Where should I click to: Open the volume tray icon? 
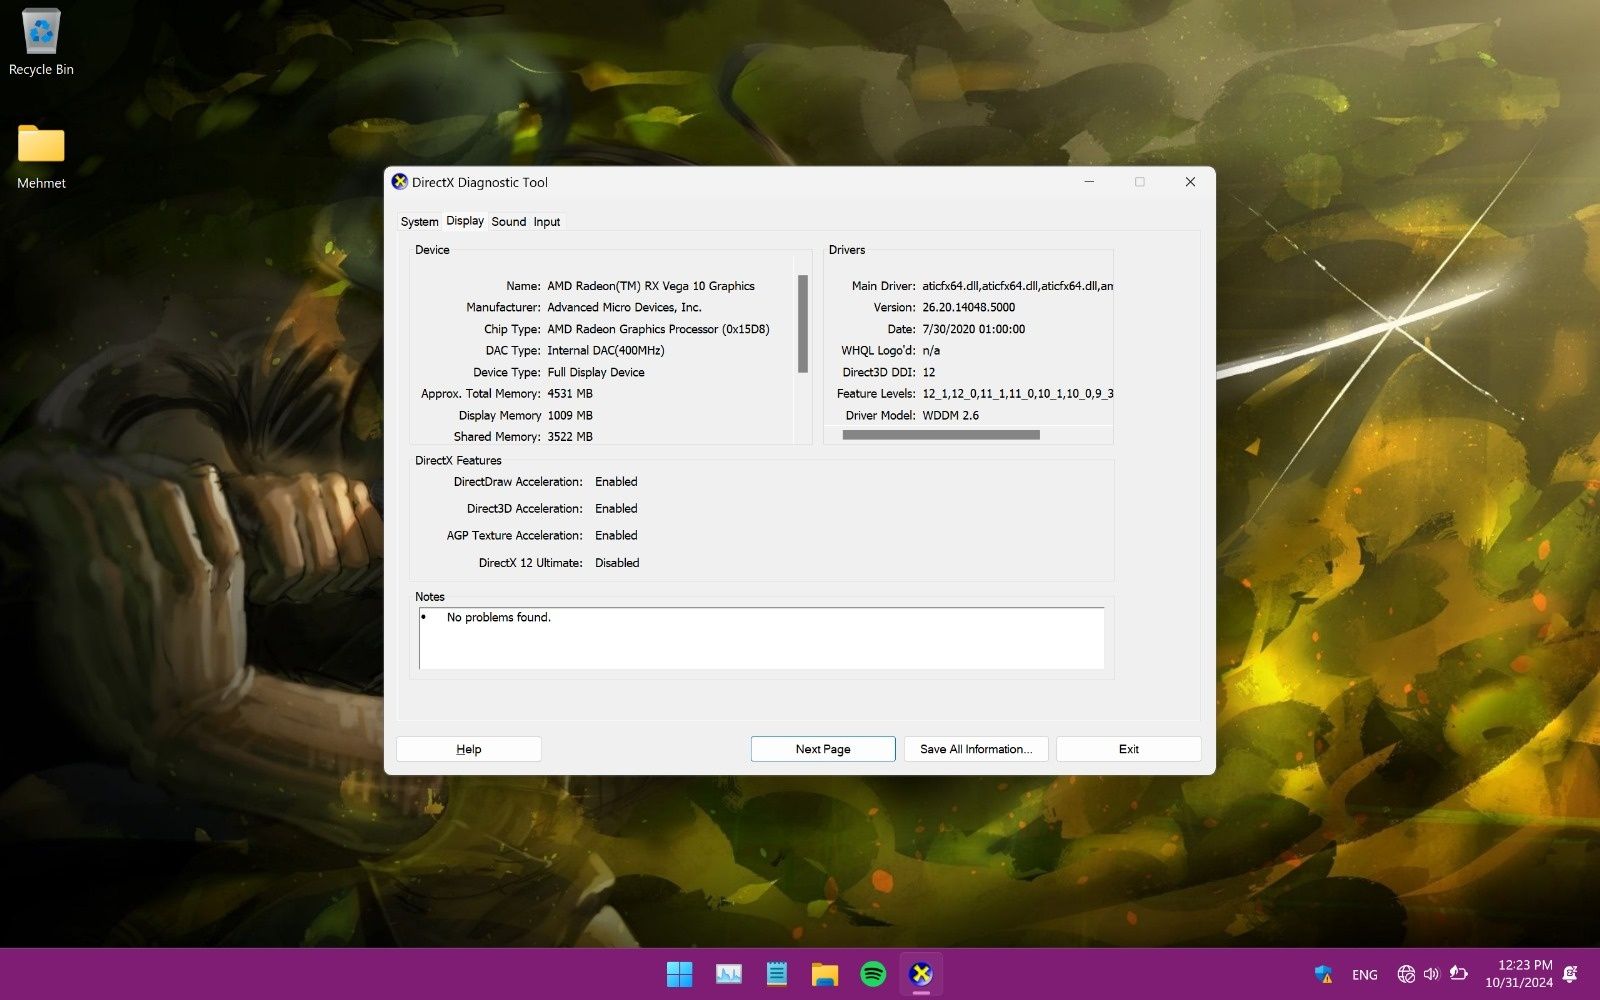click(x=1431, y=974)
